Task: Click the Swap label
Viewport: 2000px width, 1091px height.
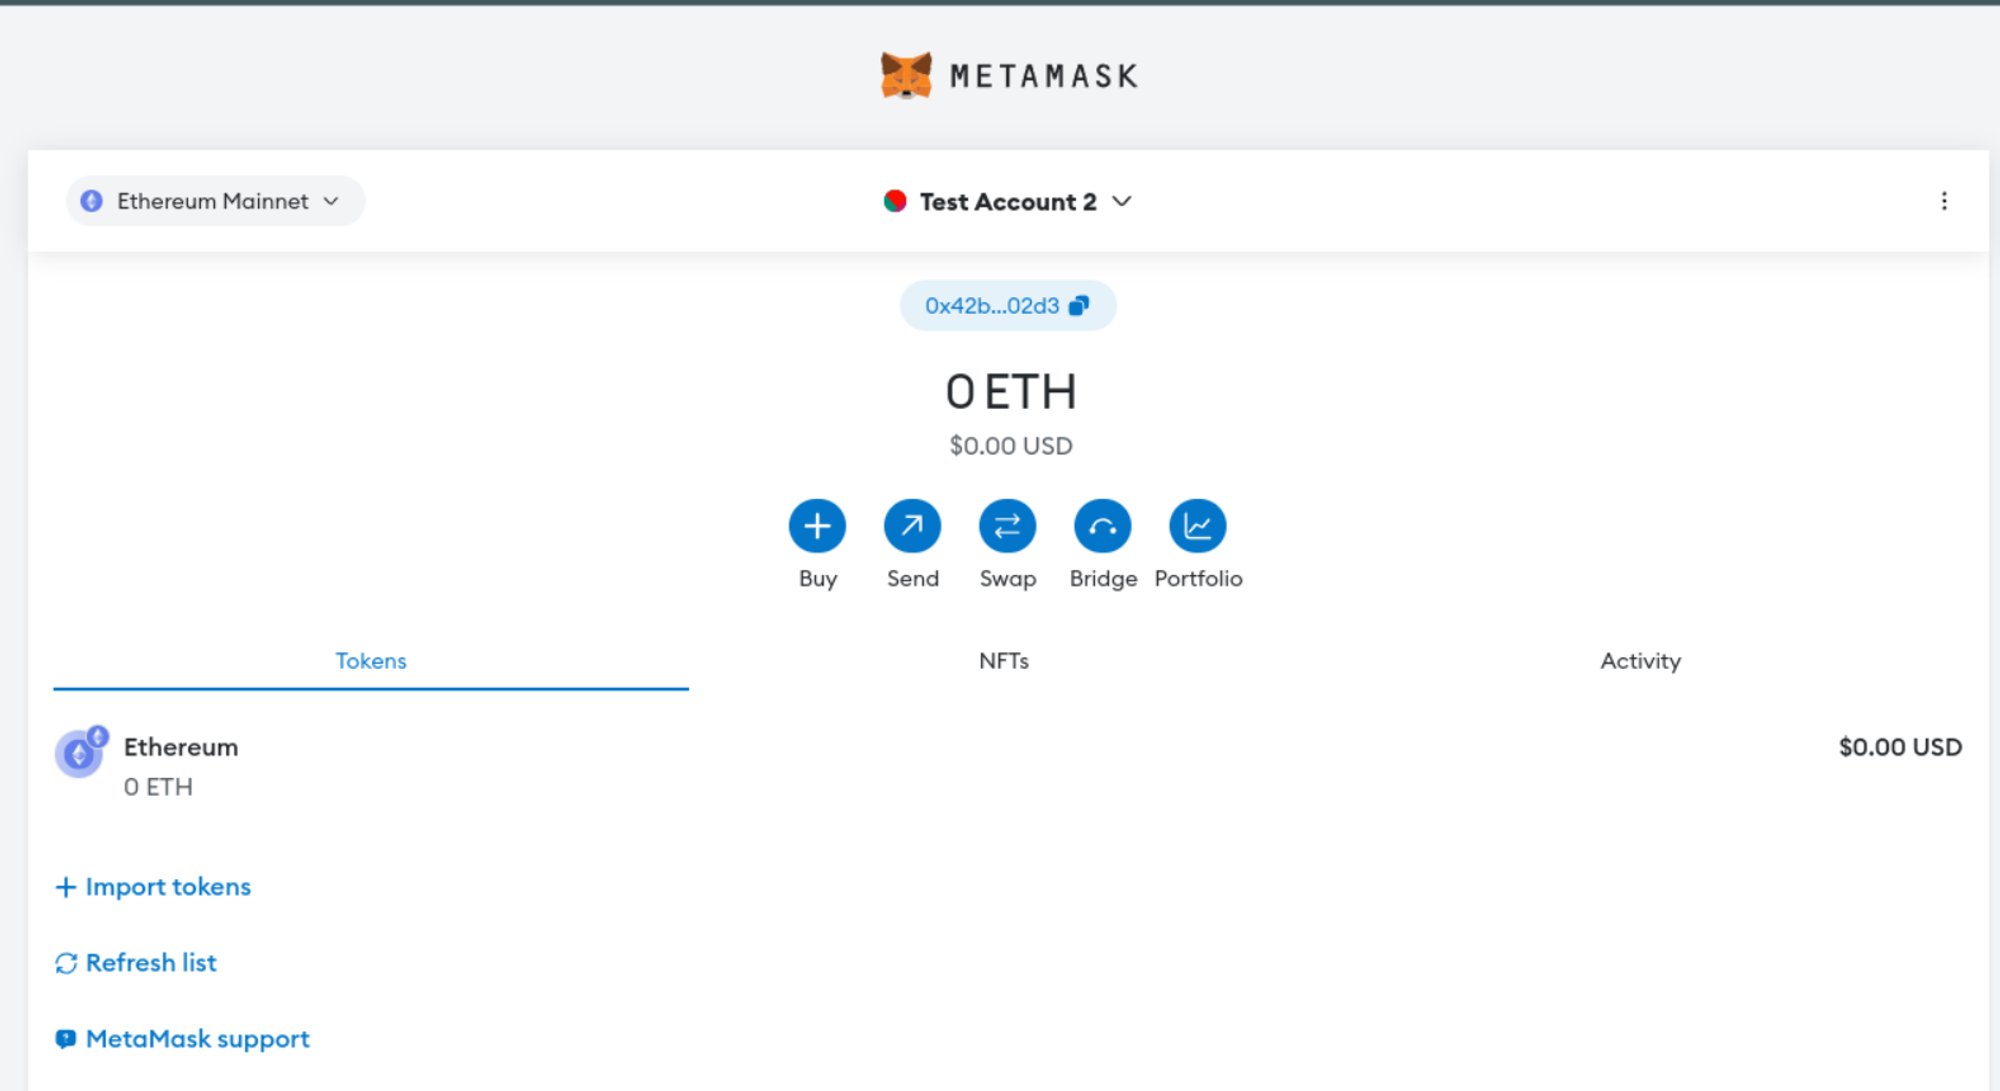Action: tap(1008, 579)
